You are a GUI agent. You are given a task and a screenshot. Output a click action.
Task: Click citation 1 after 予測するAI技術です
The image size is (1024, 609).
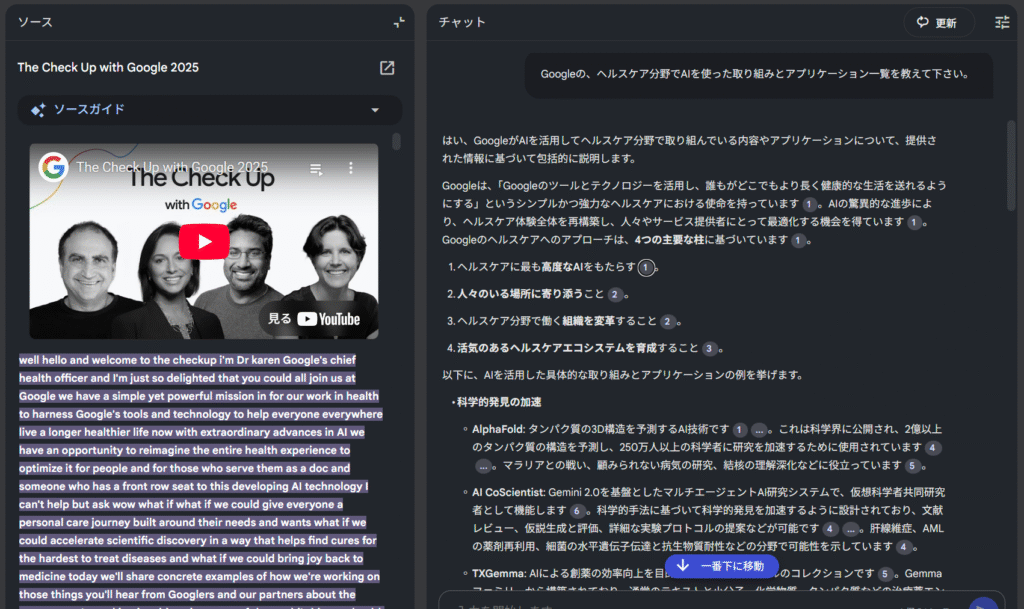click(x=739, y=430)
